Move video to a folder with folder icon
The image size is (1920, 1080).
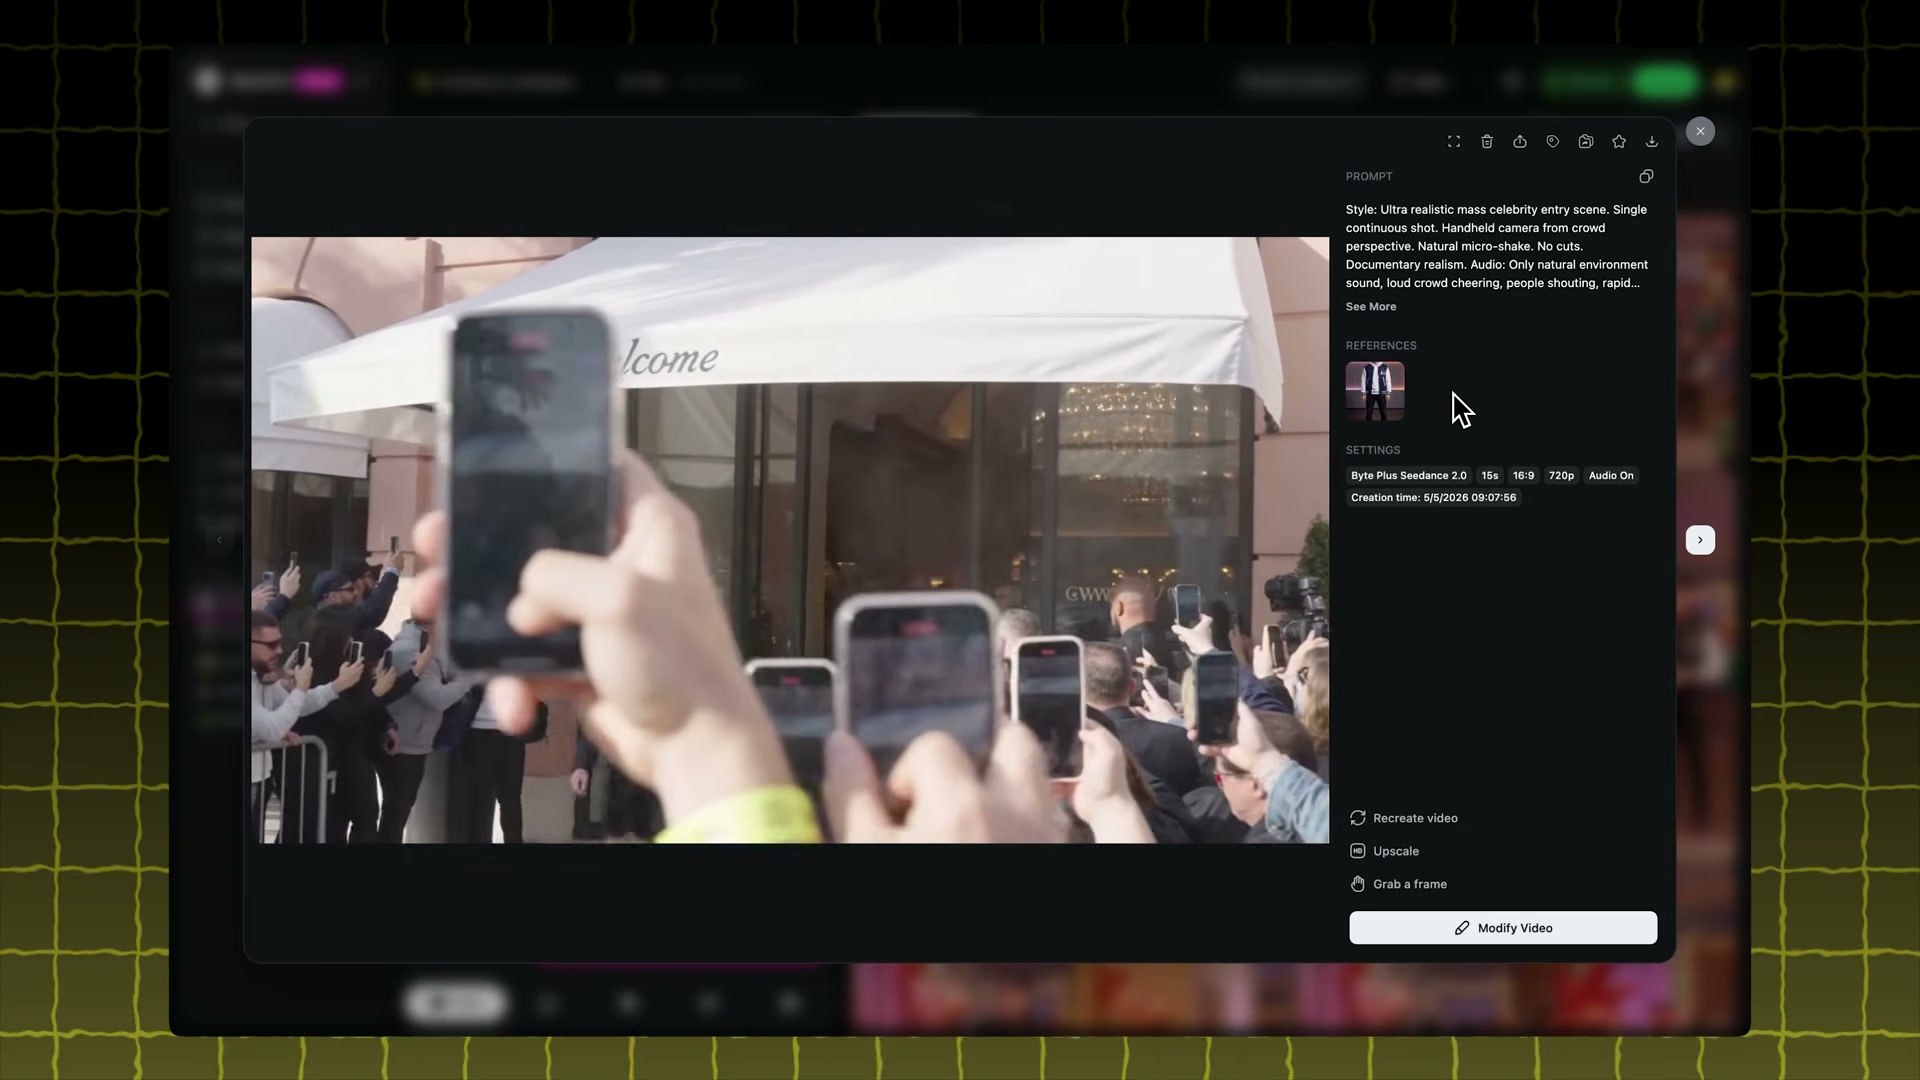(1586, 142)
